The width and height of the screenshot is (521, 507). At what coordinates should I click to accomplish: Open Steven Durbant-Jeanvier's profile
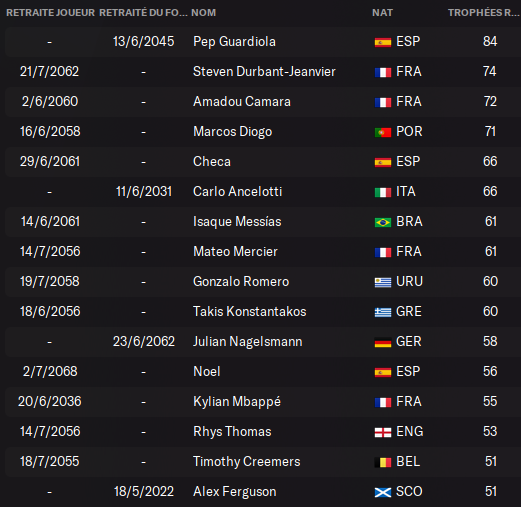point(264,72)
